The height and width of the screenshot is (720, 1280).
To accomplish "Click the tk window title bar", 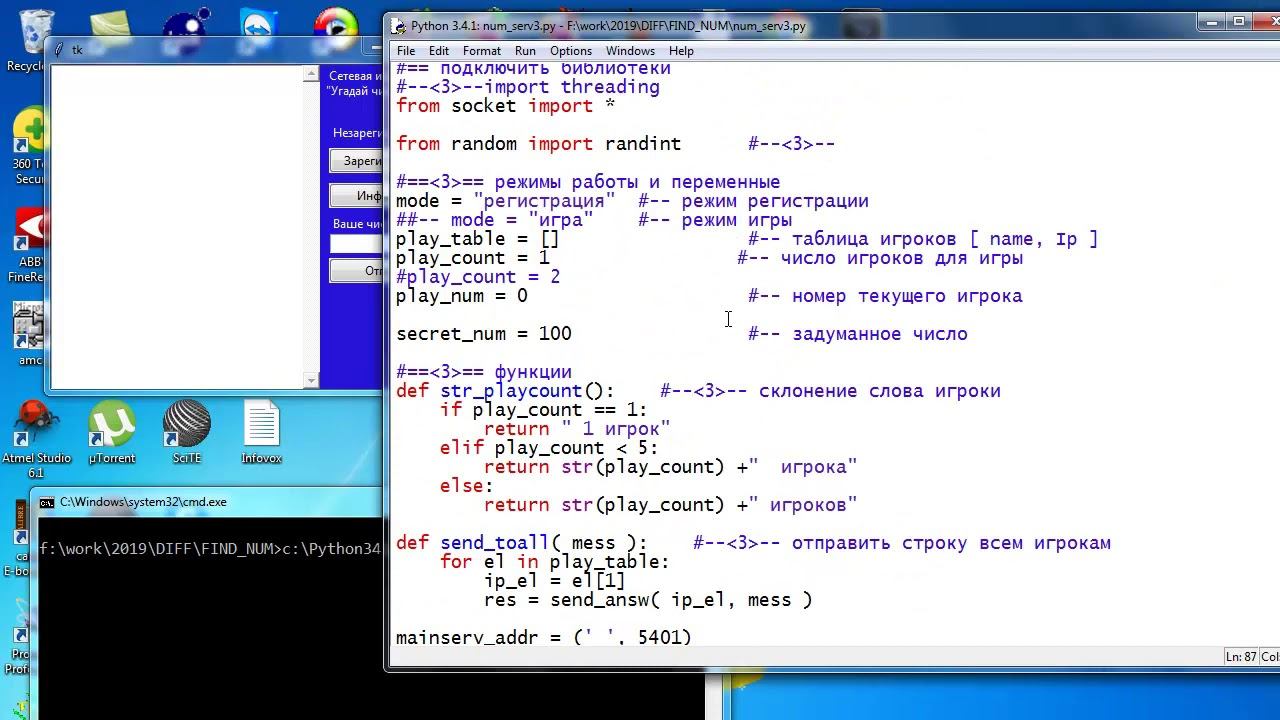I will click(212, 49).
